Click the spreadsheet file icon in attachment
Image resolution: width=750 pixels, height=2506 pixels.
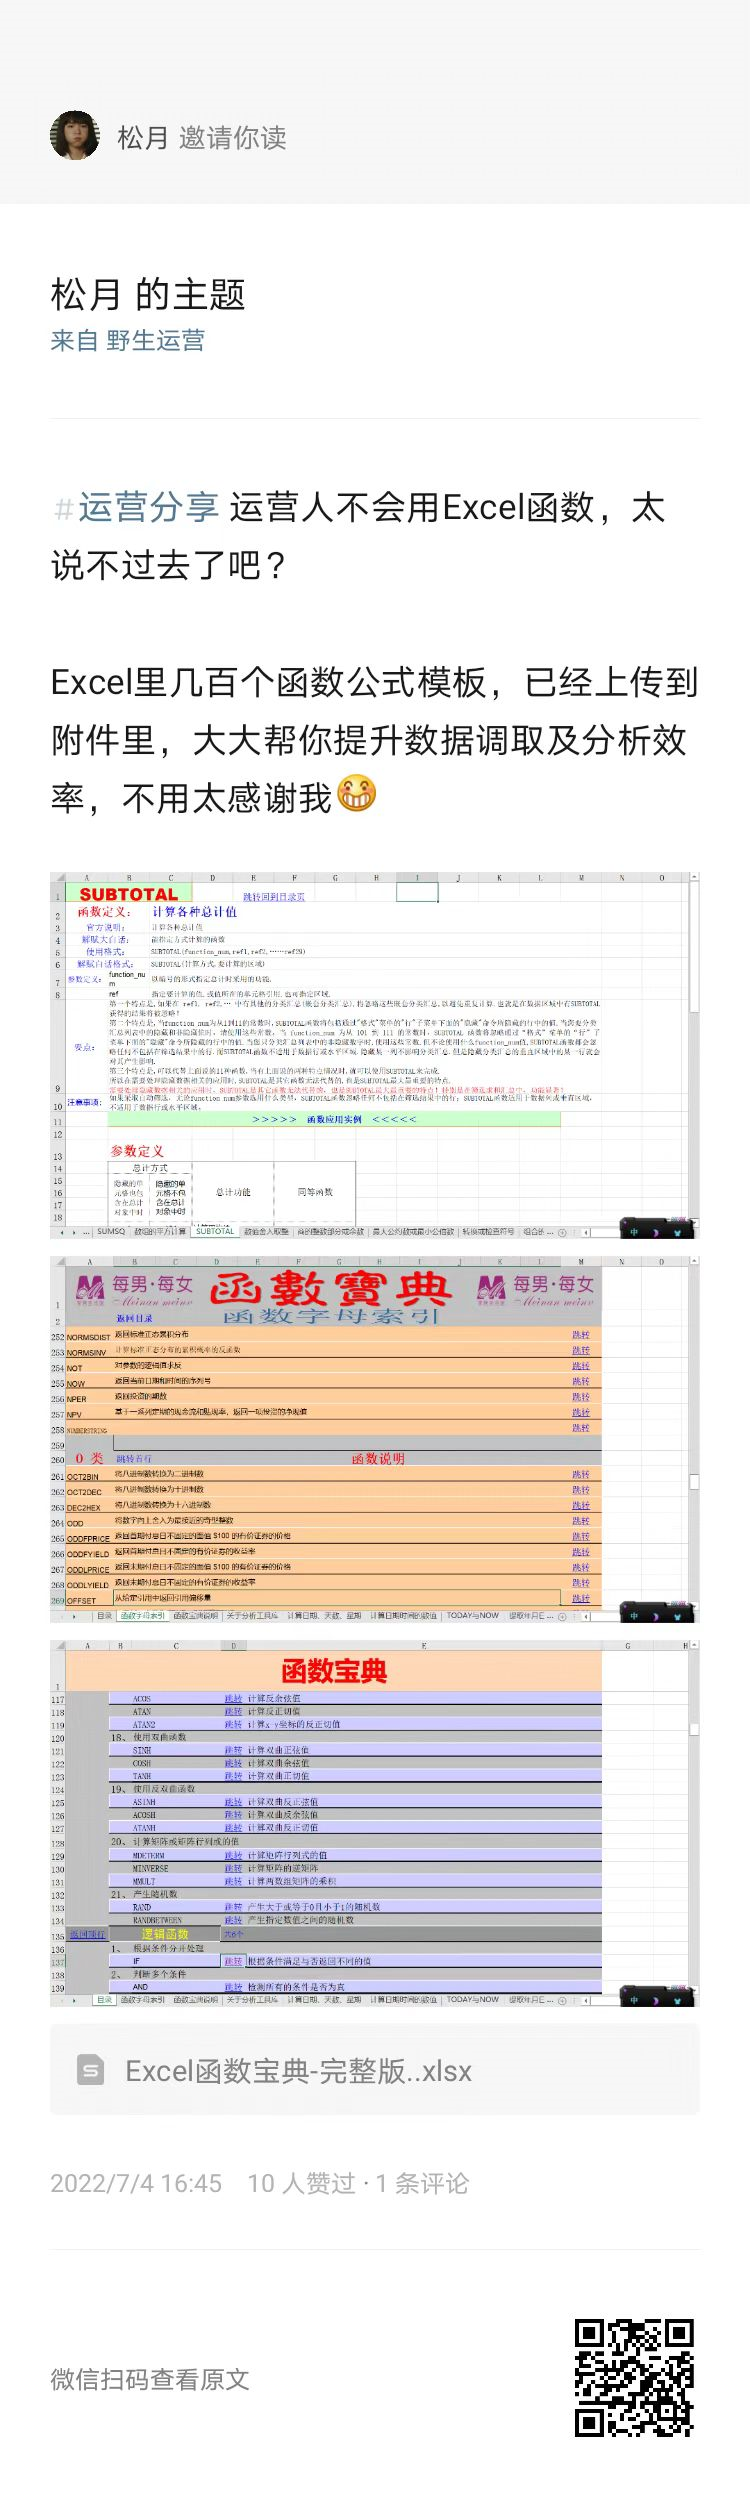90,2070
